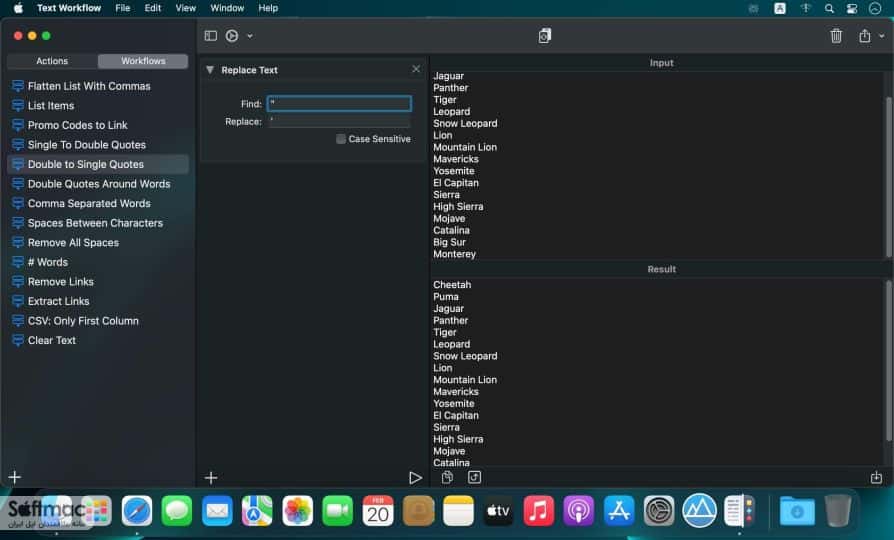The width and height of the screenshot is (894, 540).
Task: Switch to the Actions tab
Action: (x=52, y=61)
